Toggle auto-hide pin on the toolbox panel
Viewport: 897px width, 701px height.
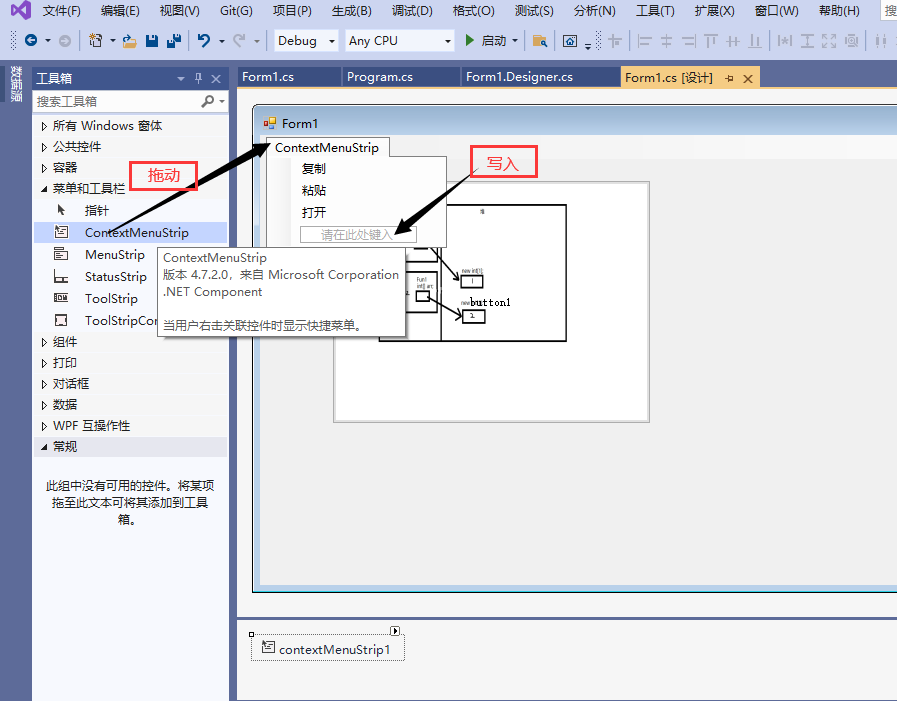point(199,78)
